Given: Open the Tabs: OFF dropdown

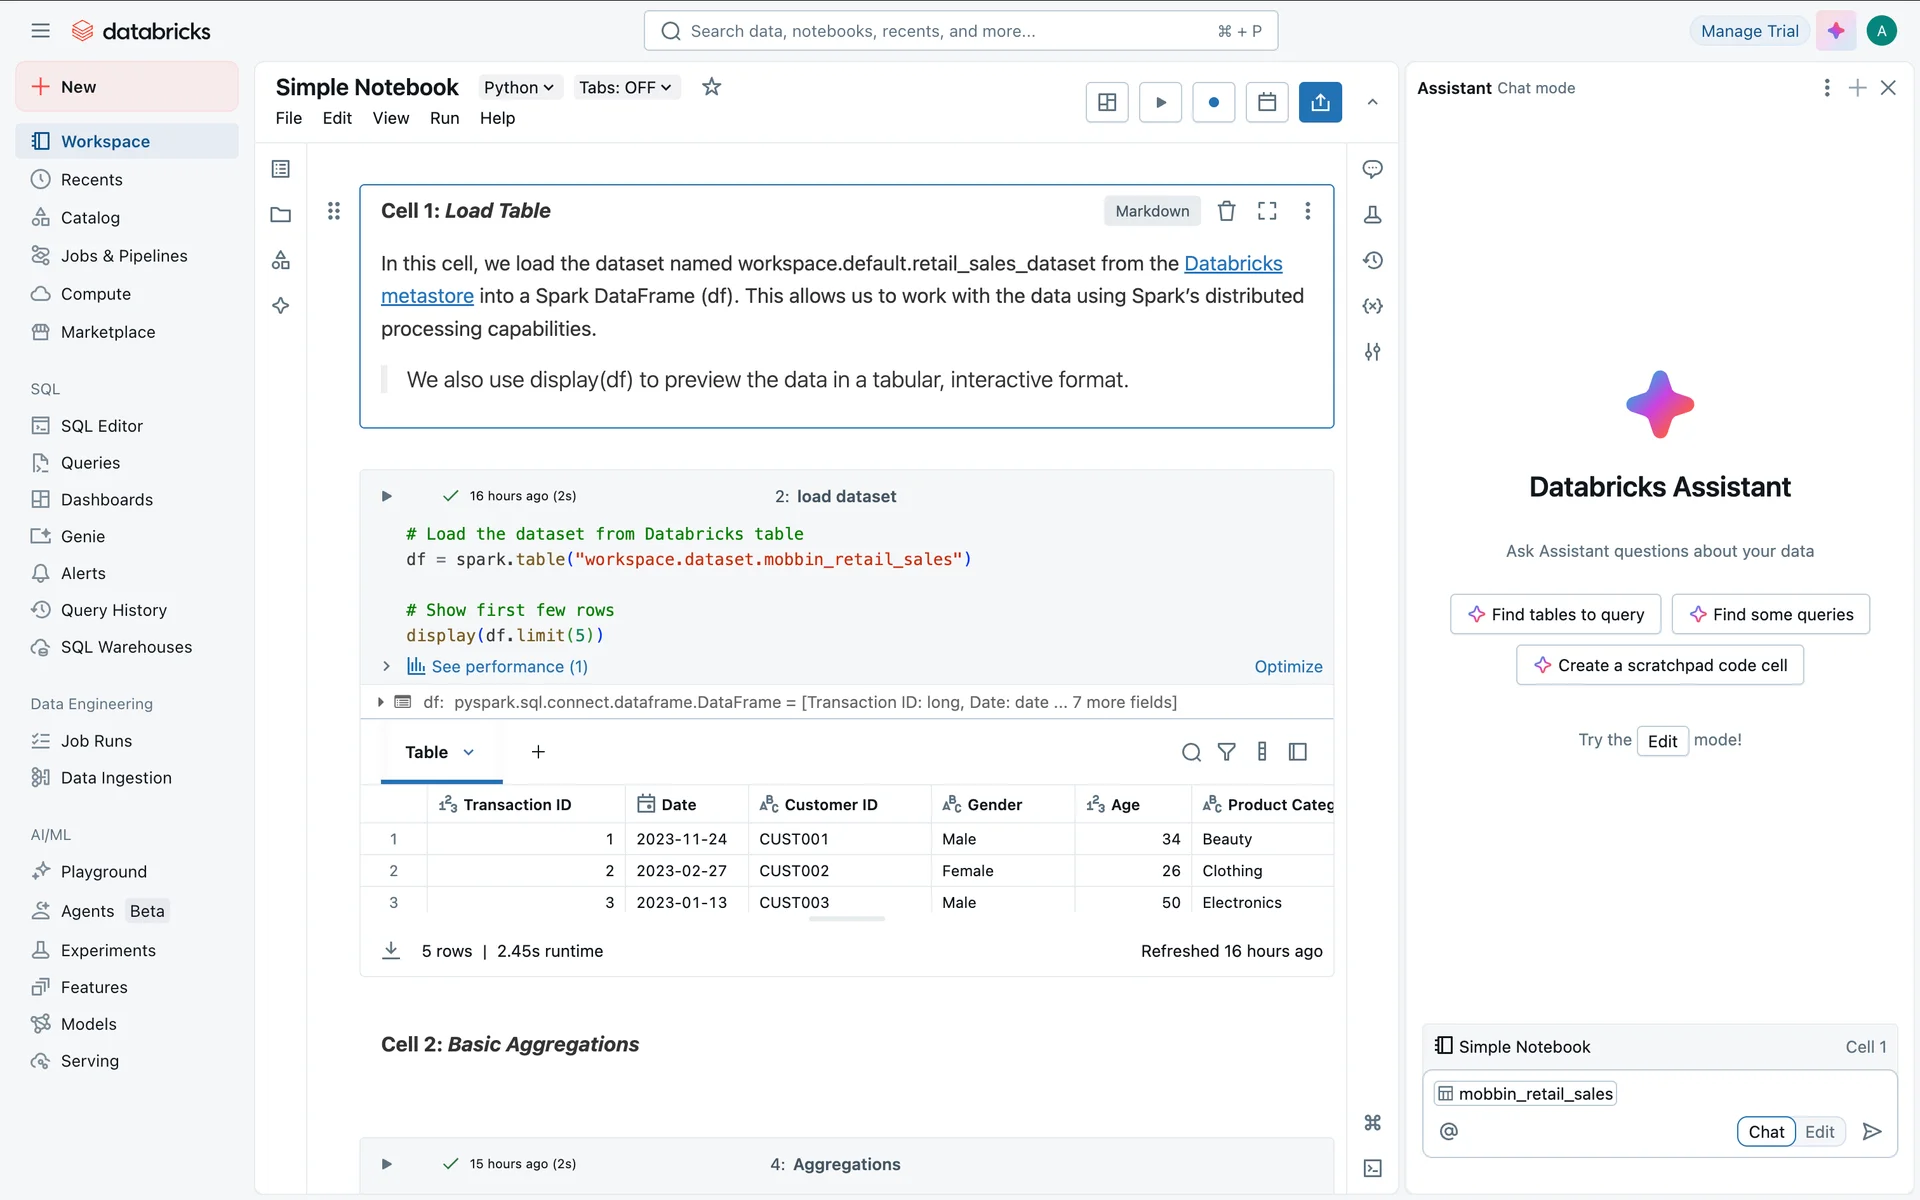Looking at the screenshot, I should 625,87.
